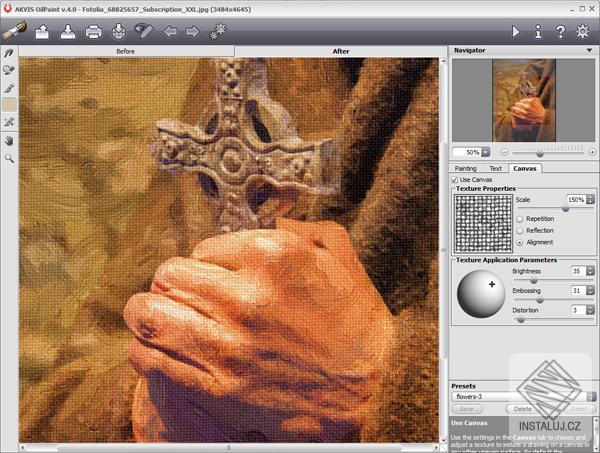
Task: Click the zoom in plus button
Action: pos(592,152)
